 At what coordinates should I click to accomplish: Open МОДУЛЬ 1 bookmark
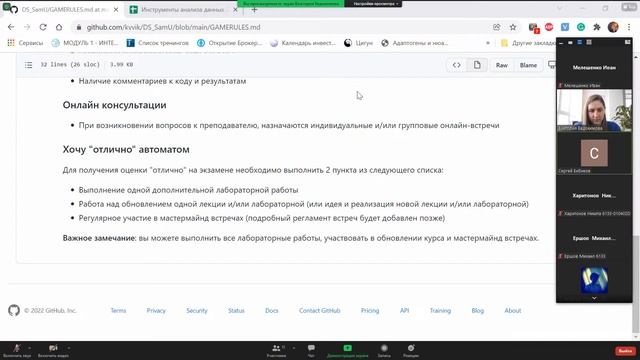coord(85,43)
